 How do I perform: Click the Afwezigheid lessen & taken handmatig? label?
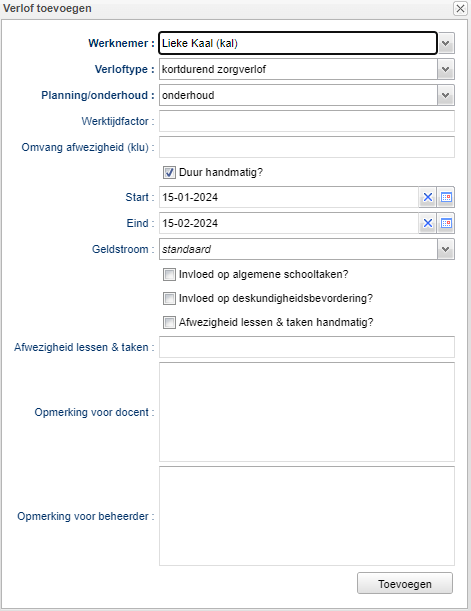pyautogui.click(x=276, y=323)
